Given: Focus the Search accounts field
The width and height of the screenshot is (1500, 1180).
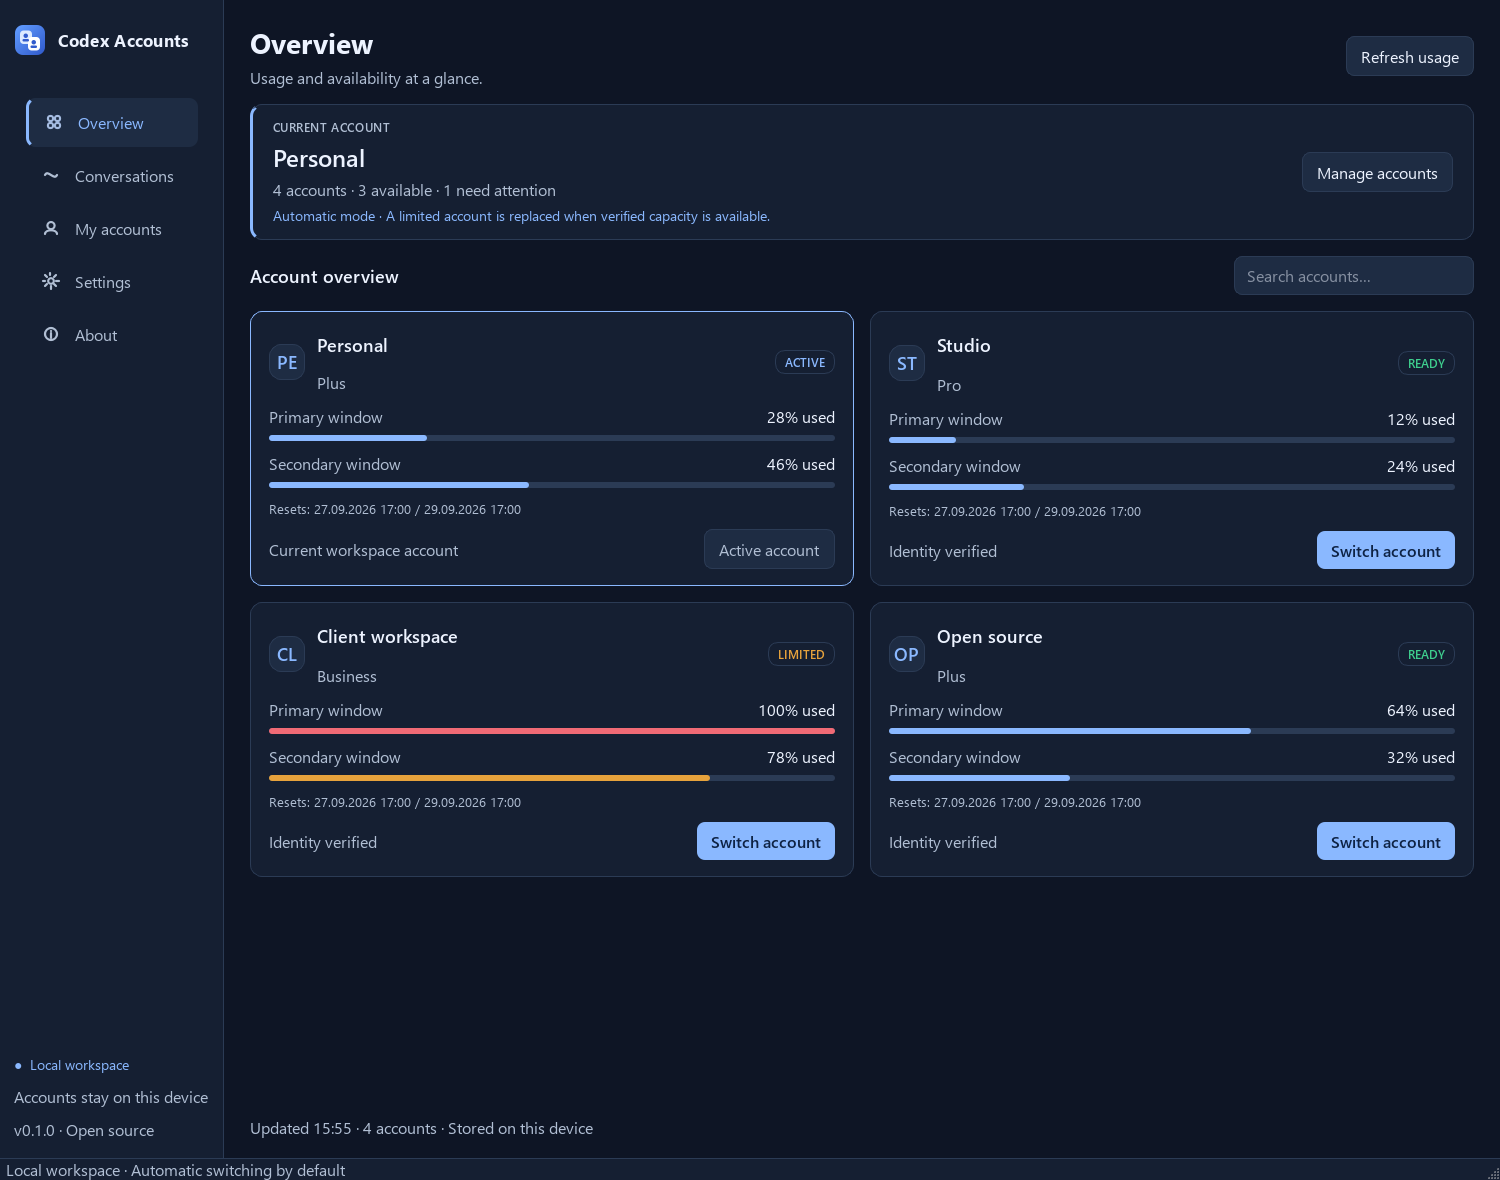Looking at the screenshot, I should pyautogui.click(x=1353, y=276).
